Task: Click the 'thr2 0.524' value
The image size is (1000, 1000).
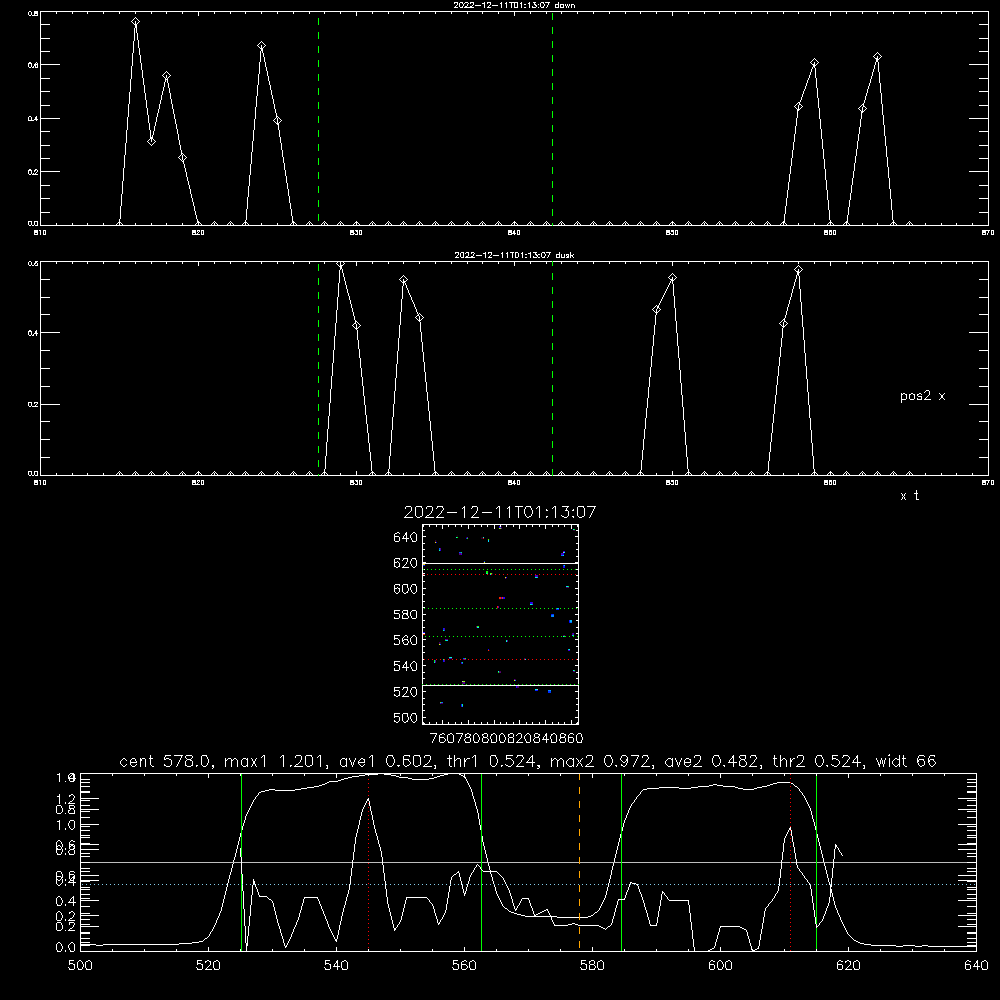Action: pos(818,761)
